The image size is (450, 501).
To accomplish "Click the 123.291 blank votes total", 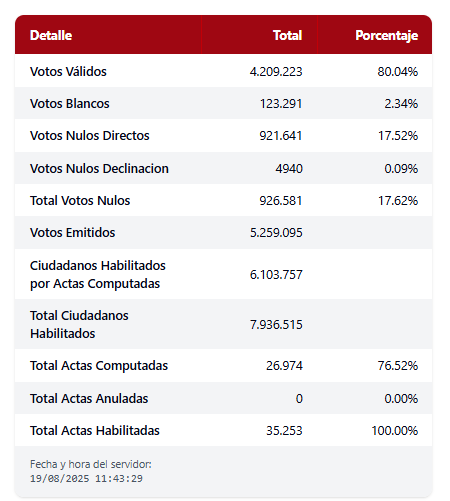I will tap(281, 104).
